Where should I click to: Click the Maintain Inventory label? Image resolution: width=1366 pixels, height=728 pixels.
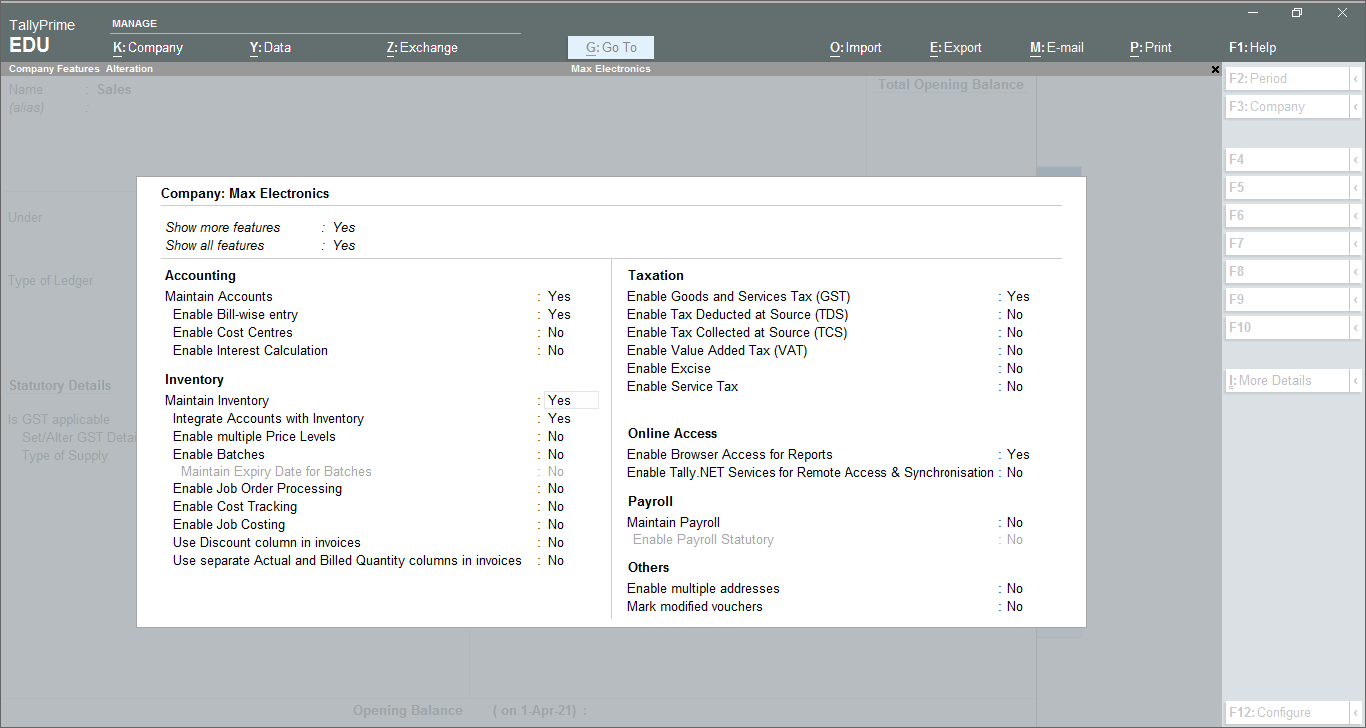coord(217,401)
